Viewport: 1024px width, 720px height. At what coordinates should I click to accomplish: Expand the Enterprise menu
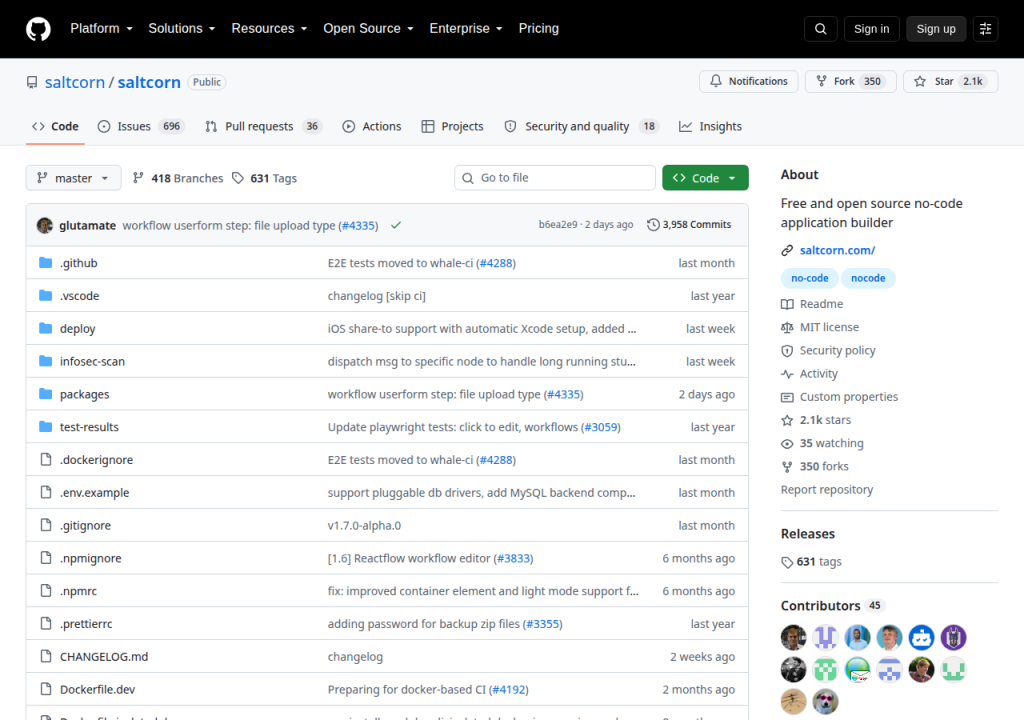tap(466, 29)
